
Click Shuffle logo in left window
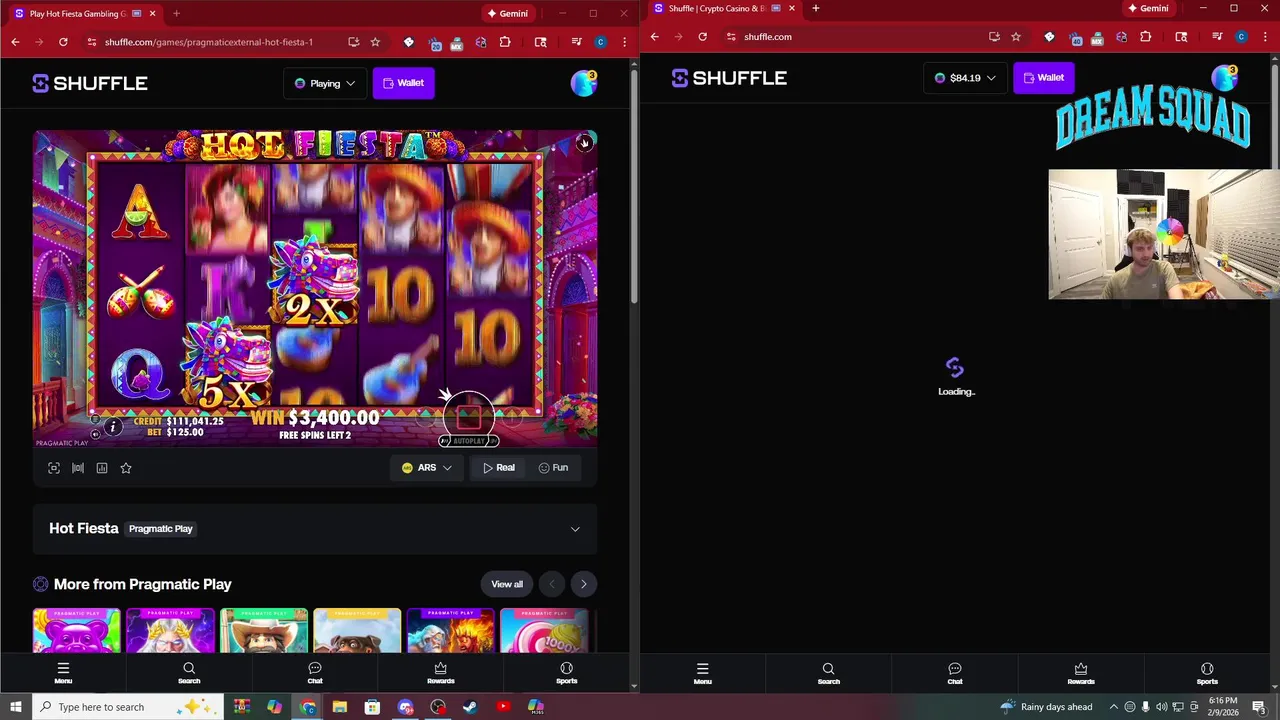tap(90, 83)
